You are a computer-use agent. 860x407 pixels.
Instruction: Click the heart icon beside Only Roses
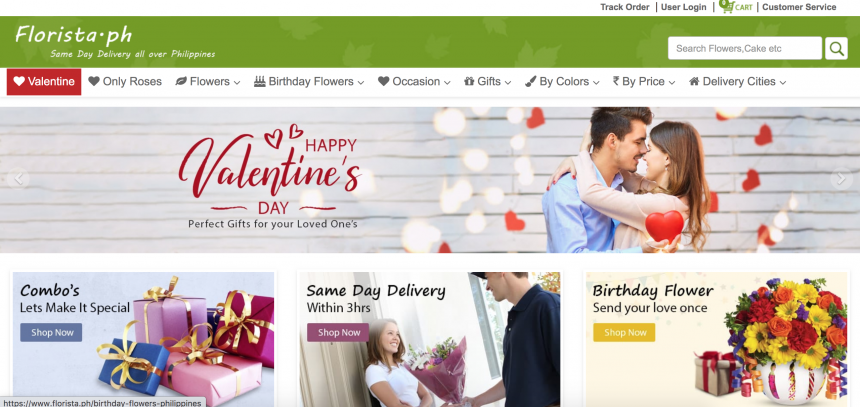point(94,81)
